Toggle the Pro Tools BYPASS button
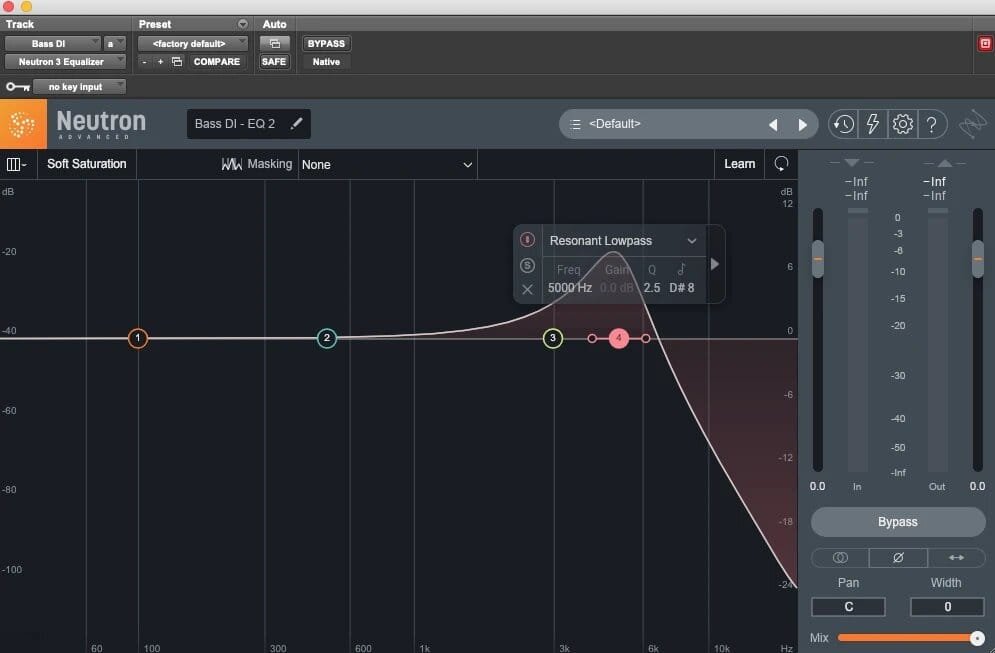Image resolution: width=995 pixels, height=653 pixels. 326,43
